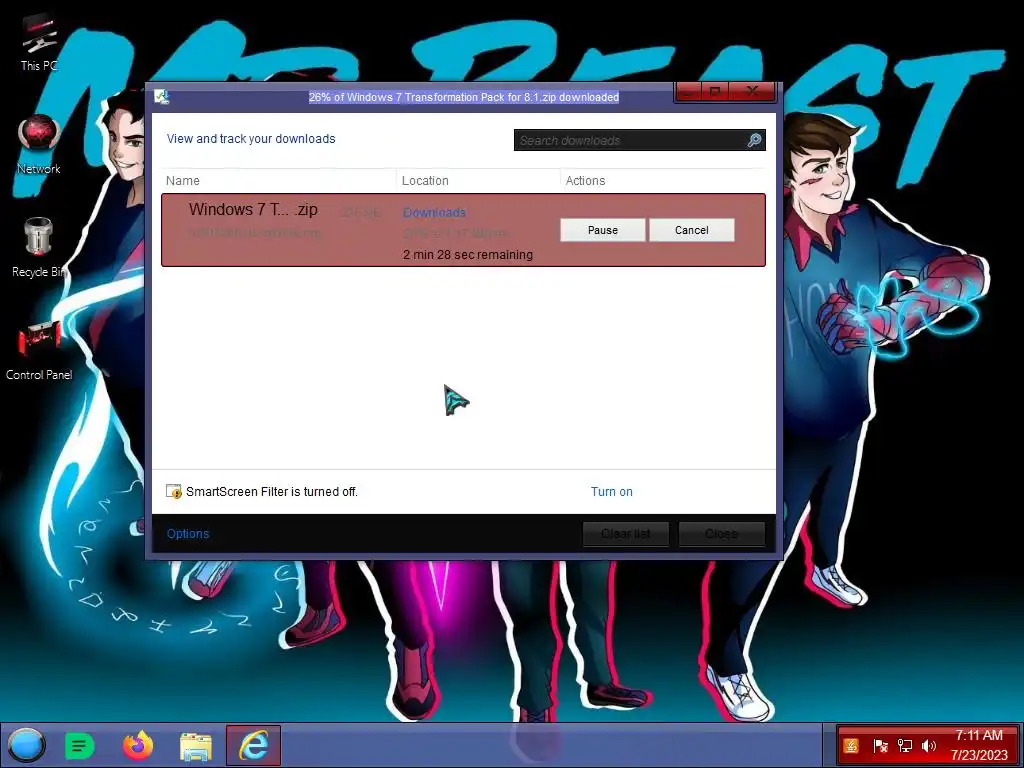The height and width of the screenshot is (768, 1024).
Task: Open the Downloads location link
Action: tap(434, 212)
